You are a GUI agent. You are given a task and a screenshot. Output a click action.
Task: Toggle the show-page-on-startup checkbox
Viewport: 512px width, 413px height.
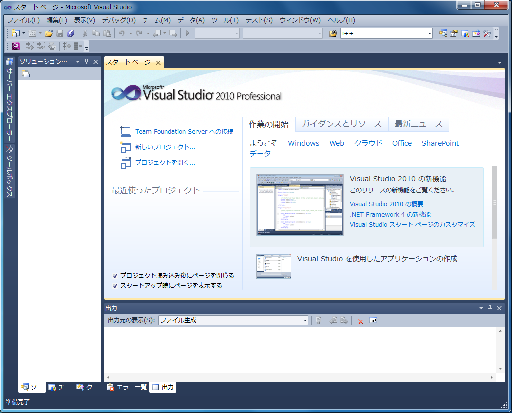tap(115, 286)
